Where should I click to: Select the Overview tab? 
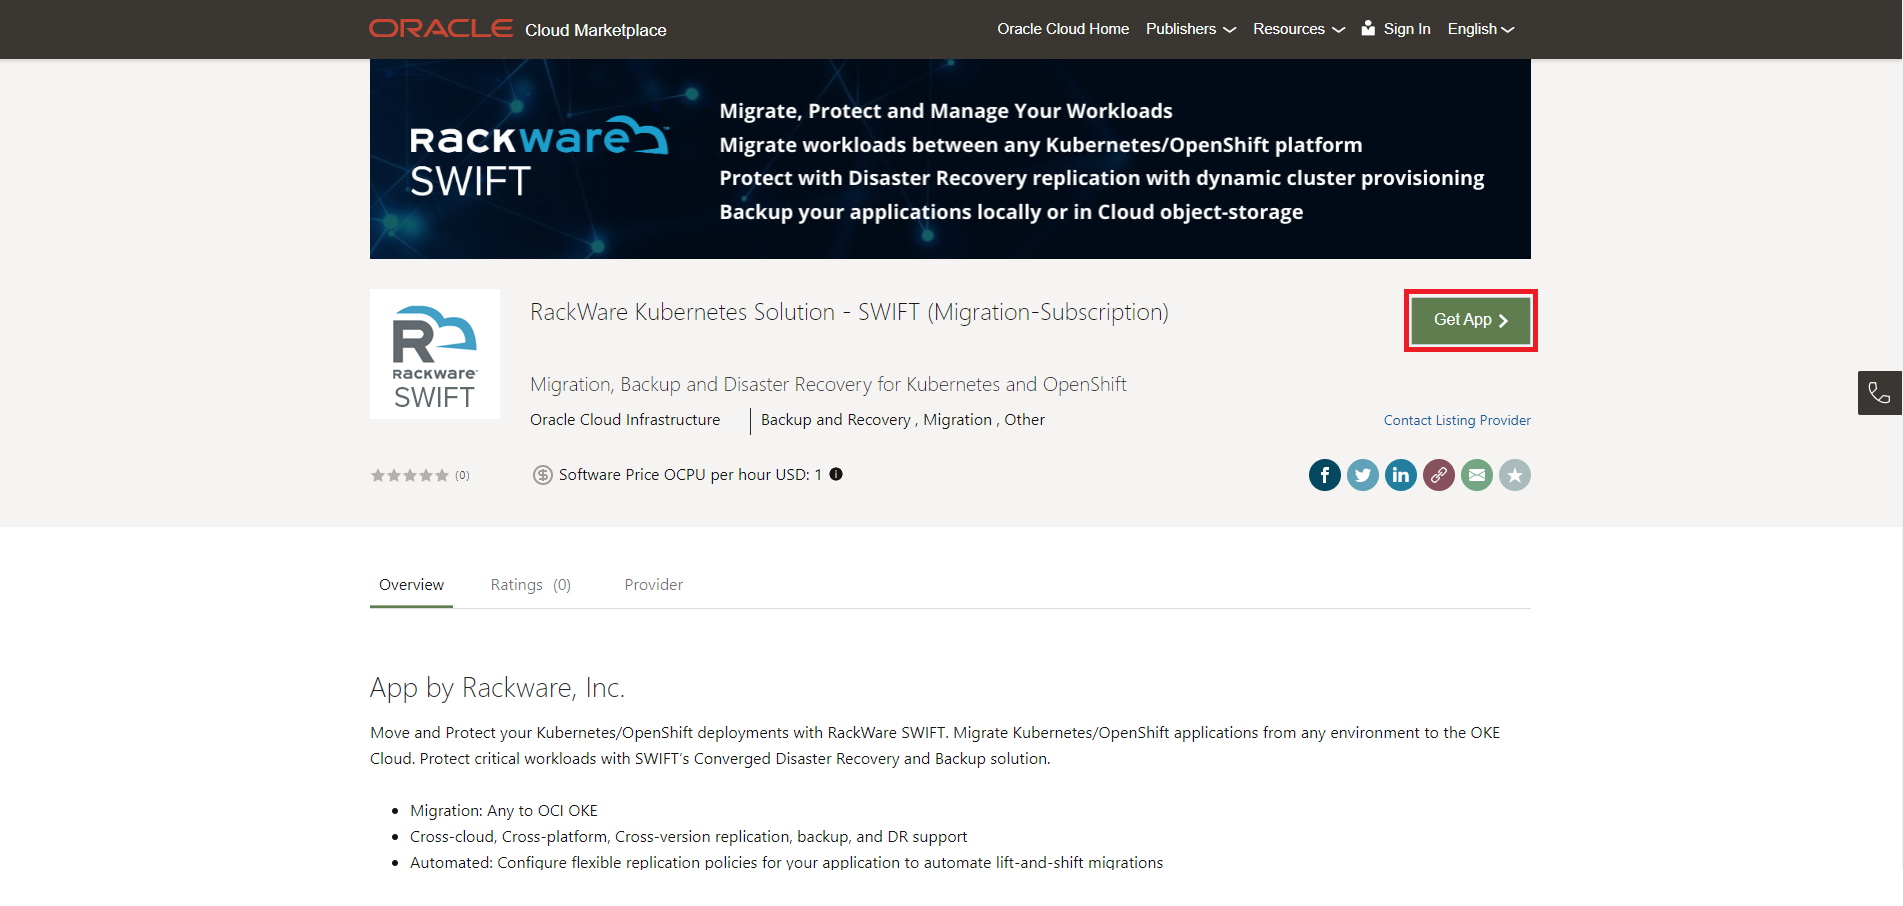pyautogui.click(x=411, y=585)
